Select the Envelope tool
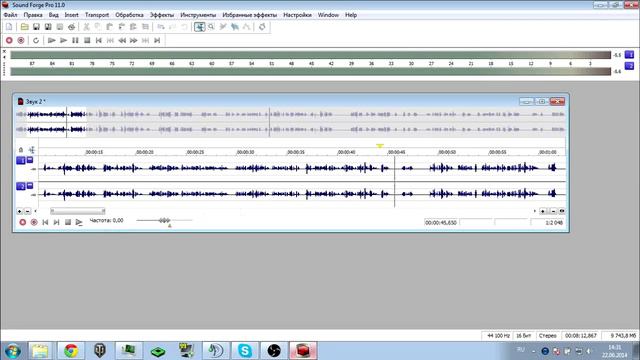The image size is (640, 360). [x=246, y=27]
